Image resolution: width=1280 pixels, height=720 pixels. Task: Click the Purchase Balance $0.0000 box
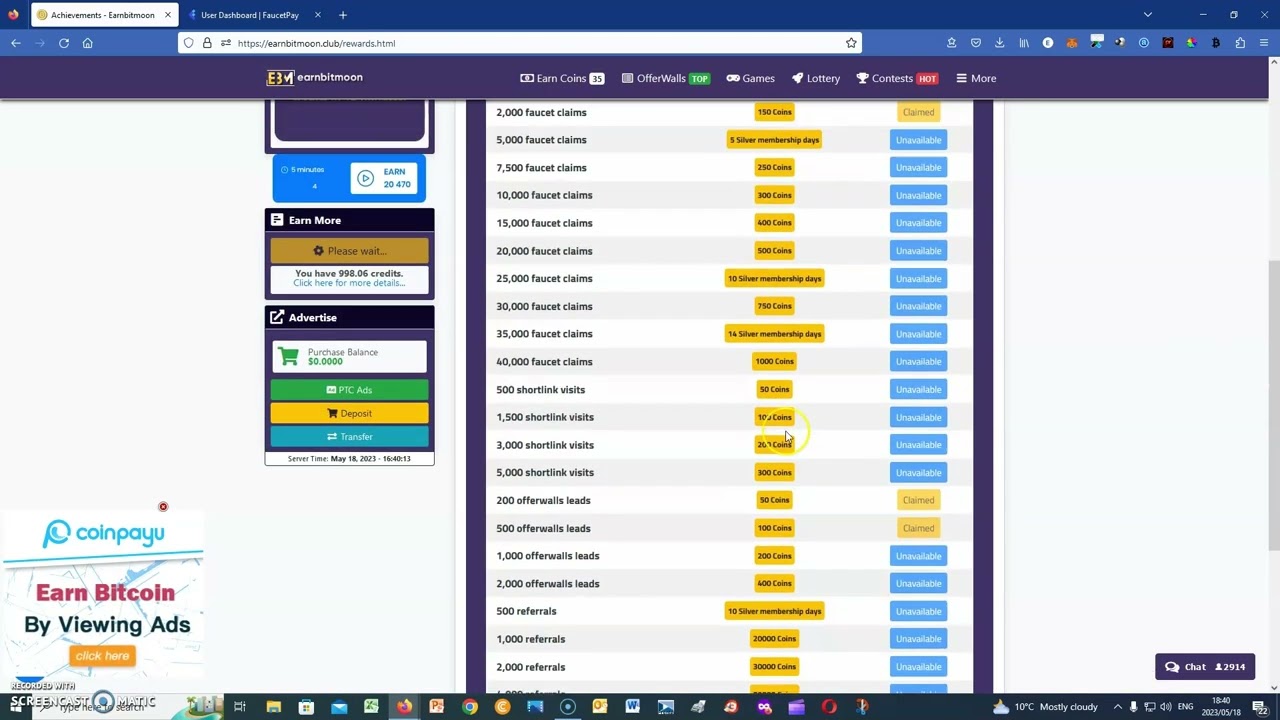click(x=349, y=357)
